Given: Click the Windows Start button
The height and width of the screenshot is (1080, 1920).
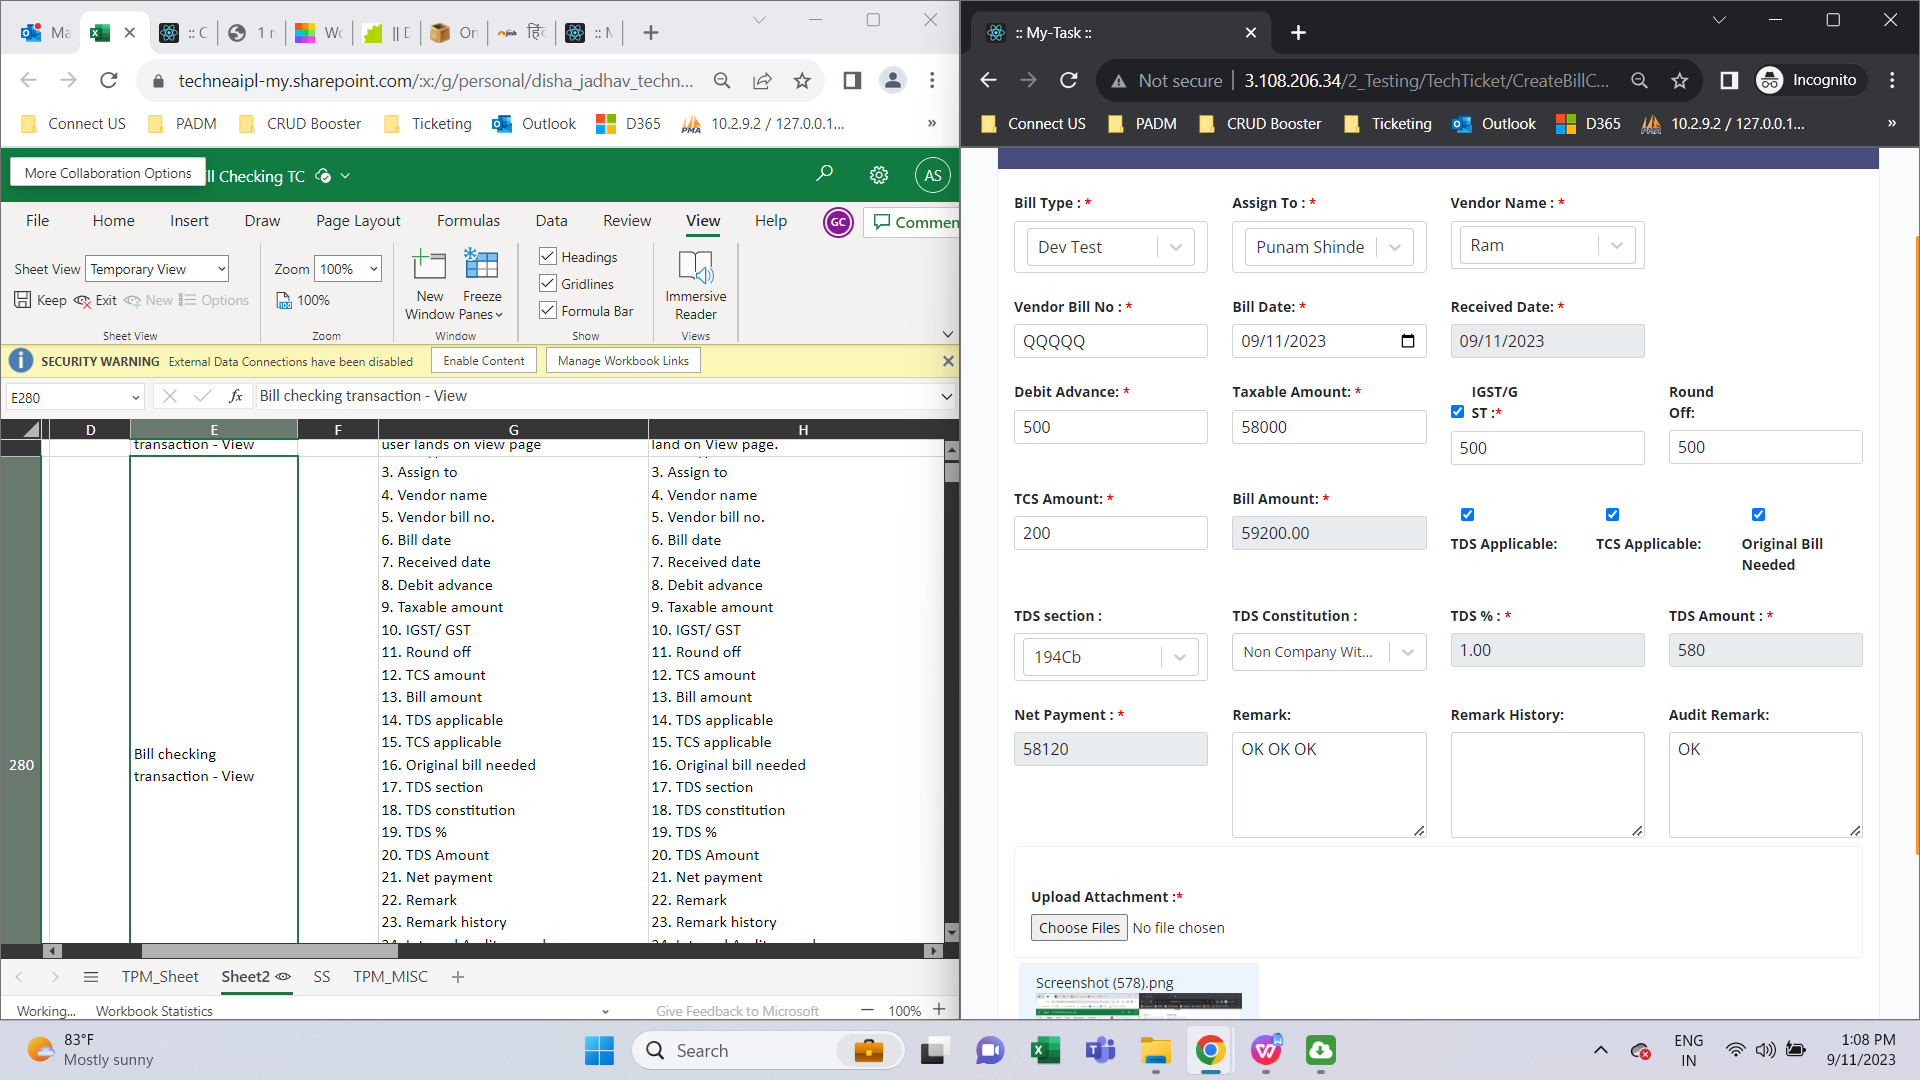Looking at the screenshot, I should 599,1050.
